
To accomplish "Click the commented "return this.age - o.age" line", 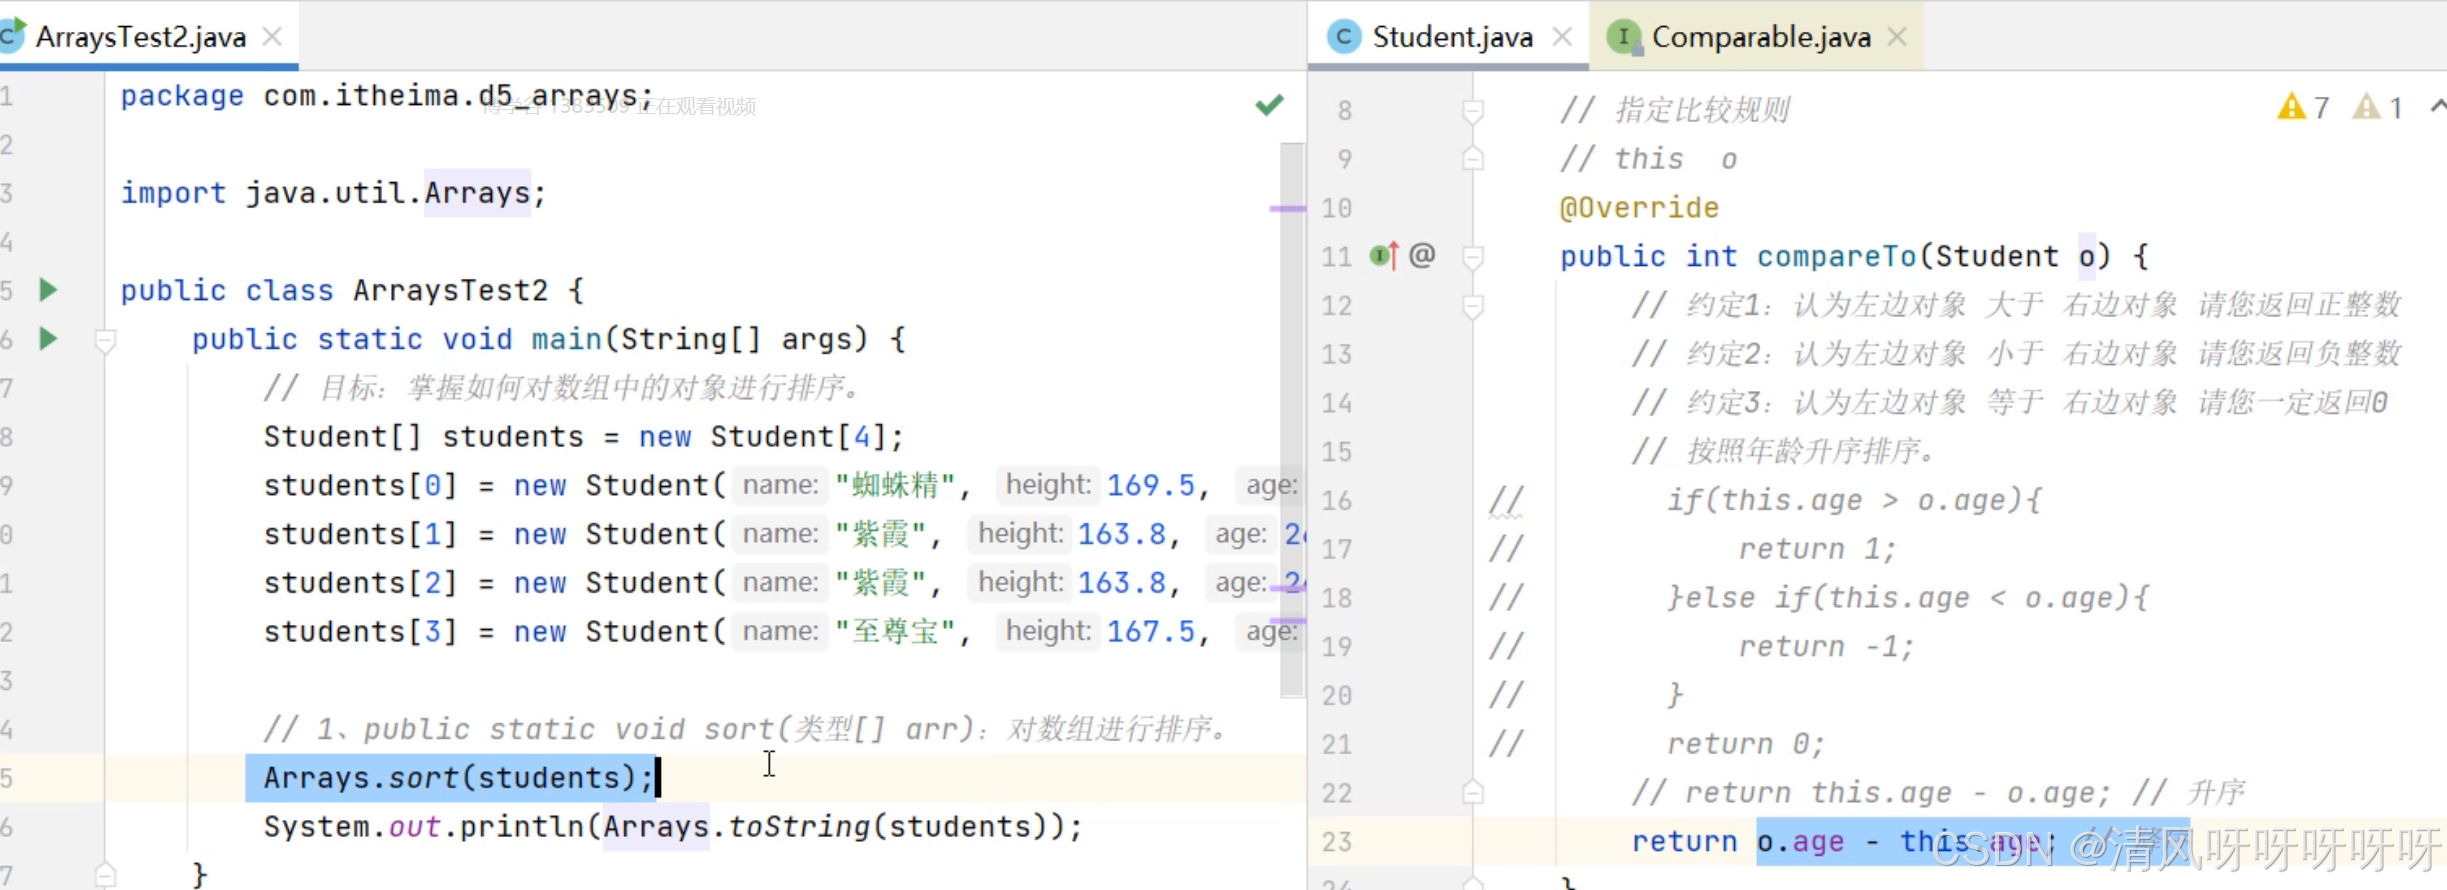I will (1939, 793).
